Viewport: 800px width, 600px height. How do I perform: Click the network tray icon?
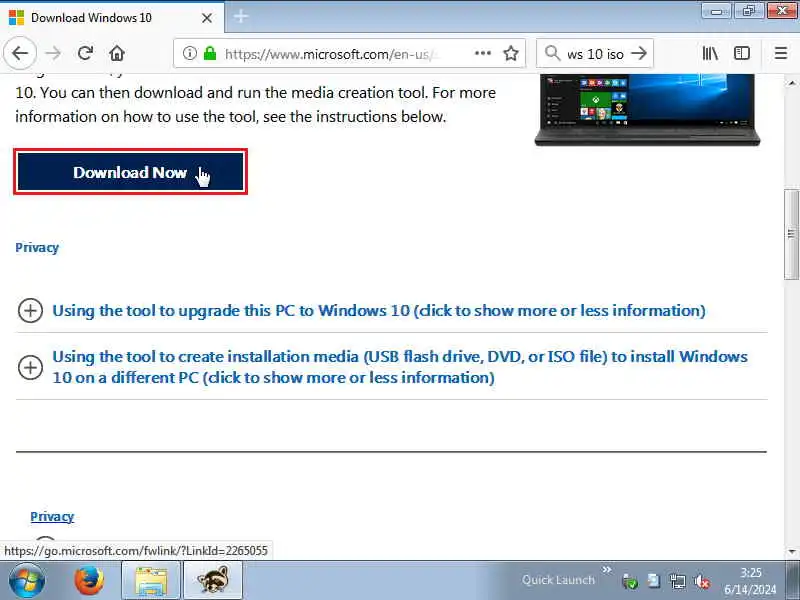point(678,581)
